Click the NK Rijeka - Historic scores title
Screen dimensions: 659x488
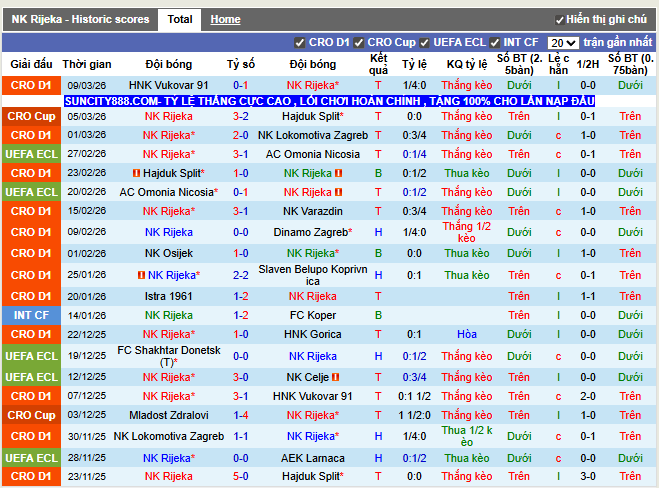coord(80,19)
